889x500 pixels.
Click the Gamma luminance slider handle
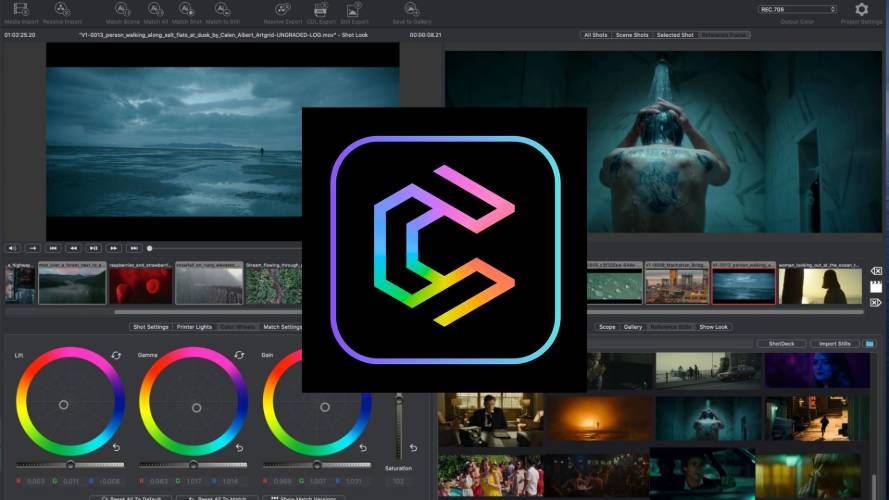click(193, 465)
